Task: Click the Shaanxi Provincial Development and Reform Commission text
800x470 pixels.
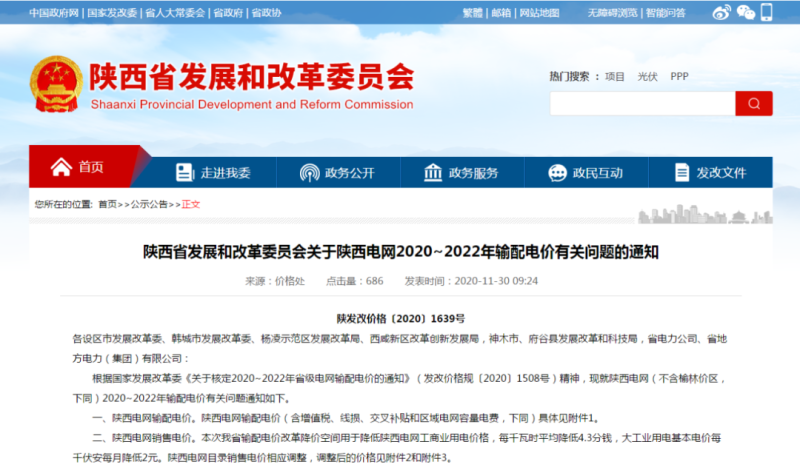Action: coord(252,105)
